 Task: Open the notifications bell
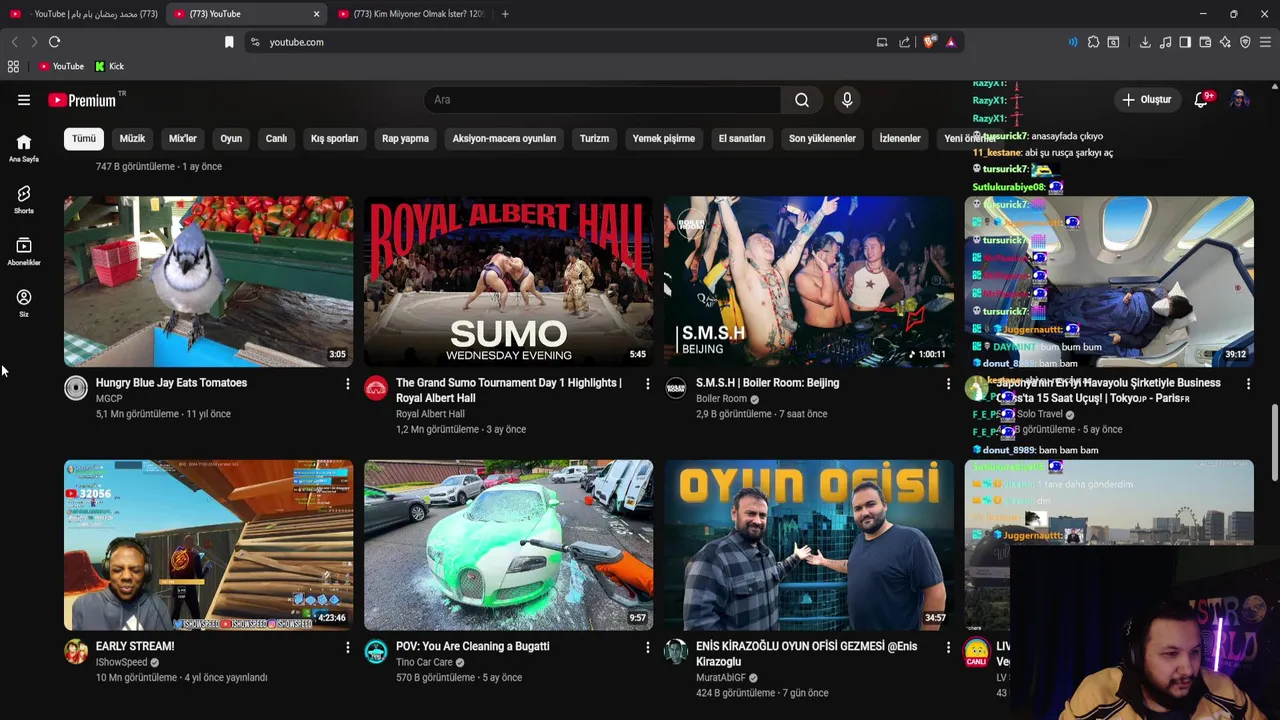[1202, 100]
